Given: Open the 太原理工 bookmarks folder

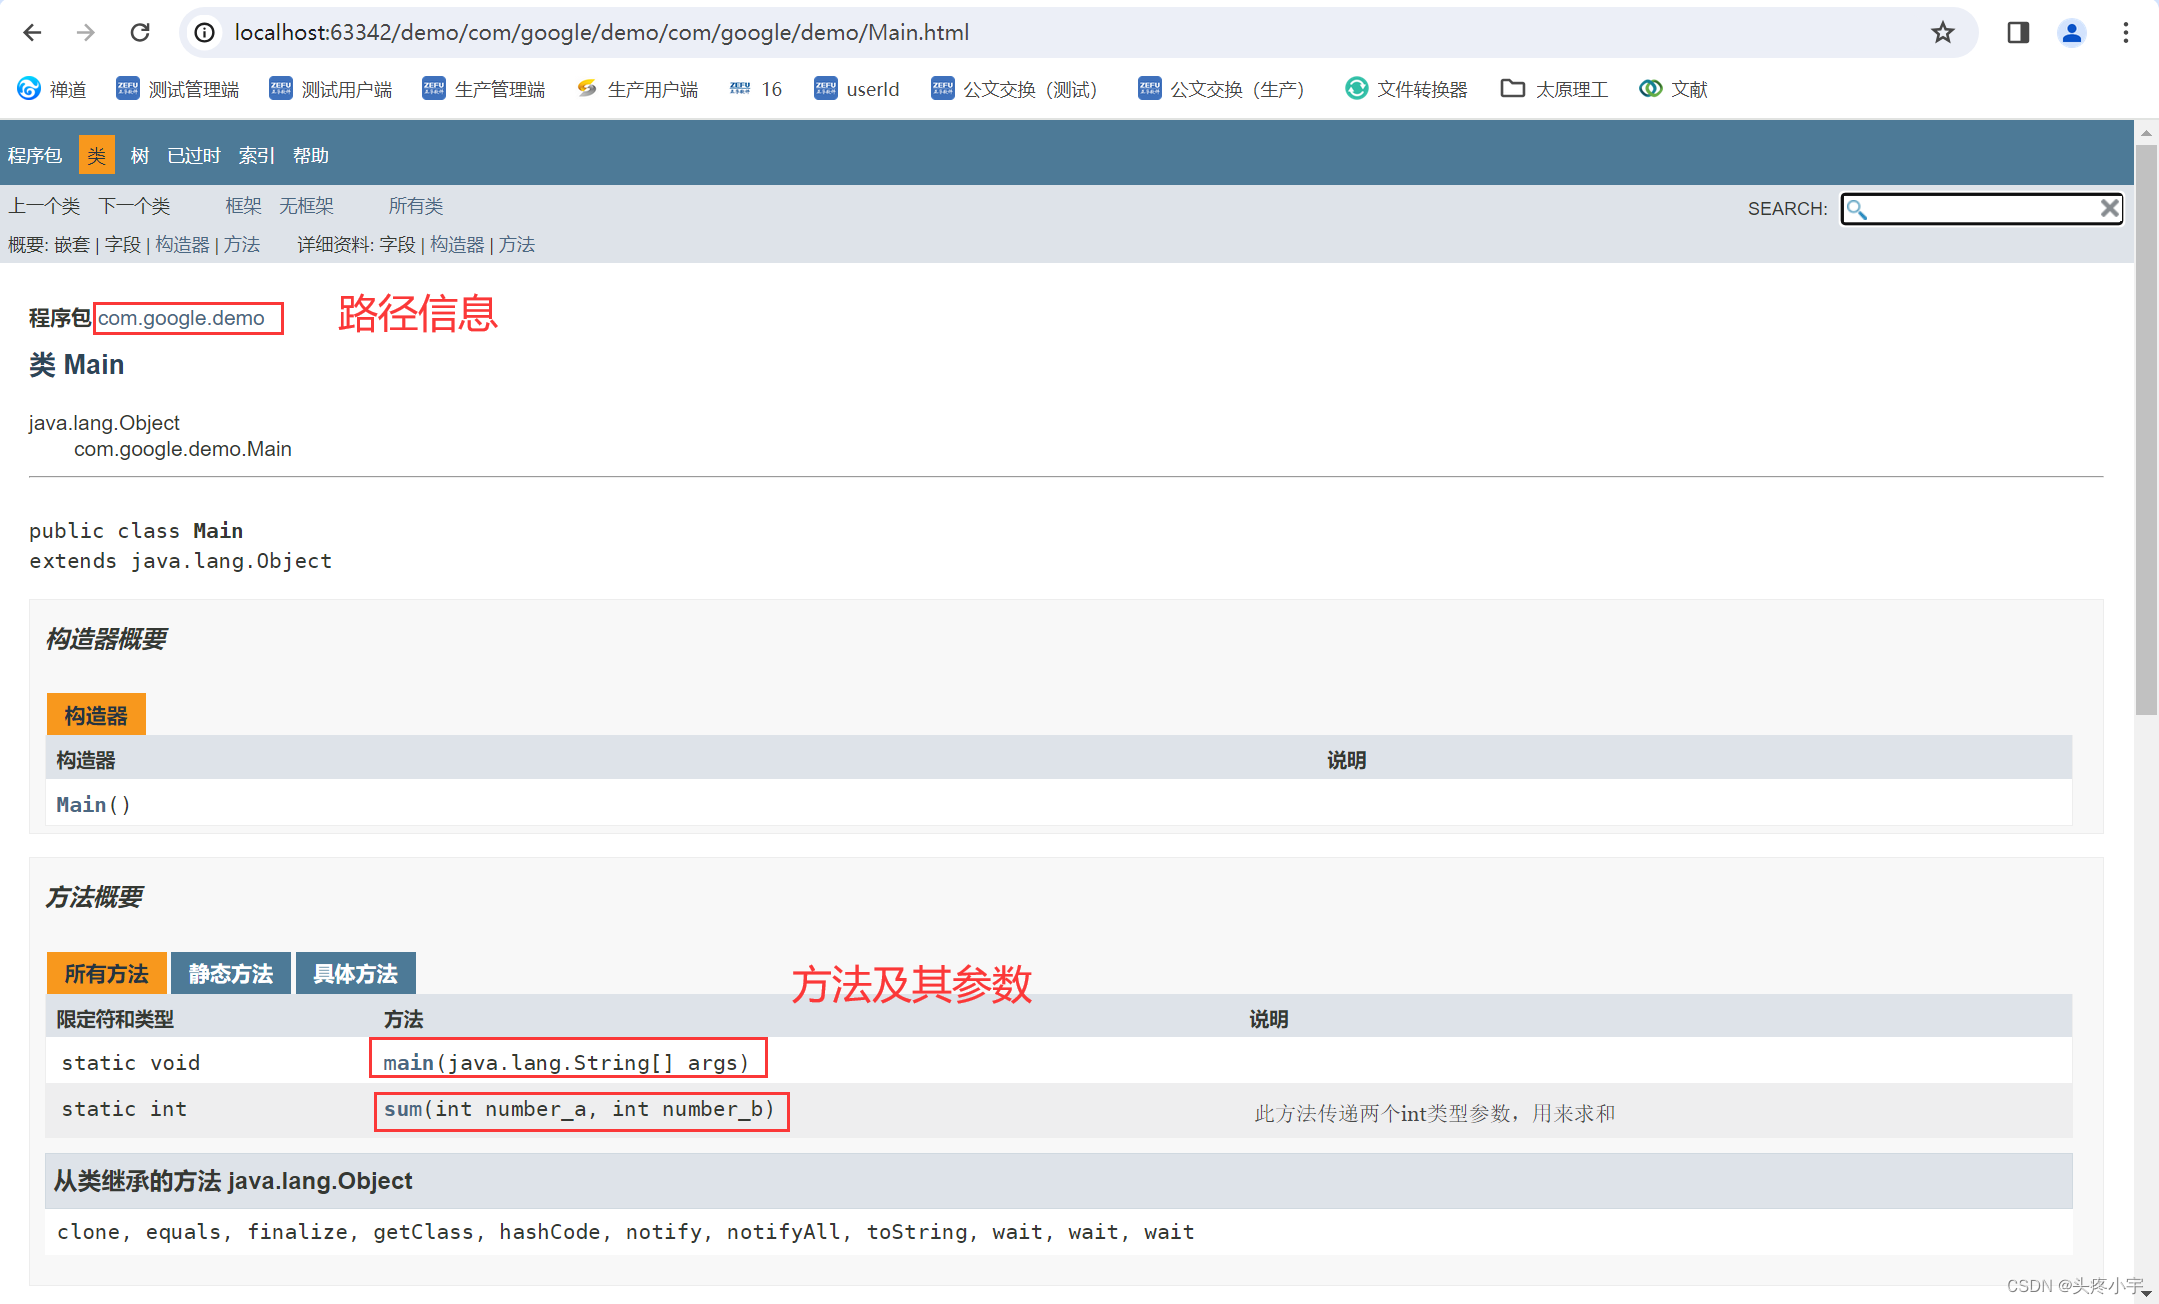Looking at the screenshot, I should tap(1554, 89).
